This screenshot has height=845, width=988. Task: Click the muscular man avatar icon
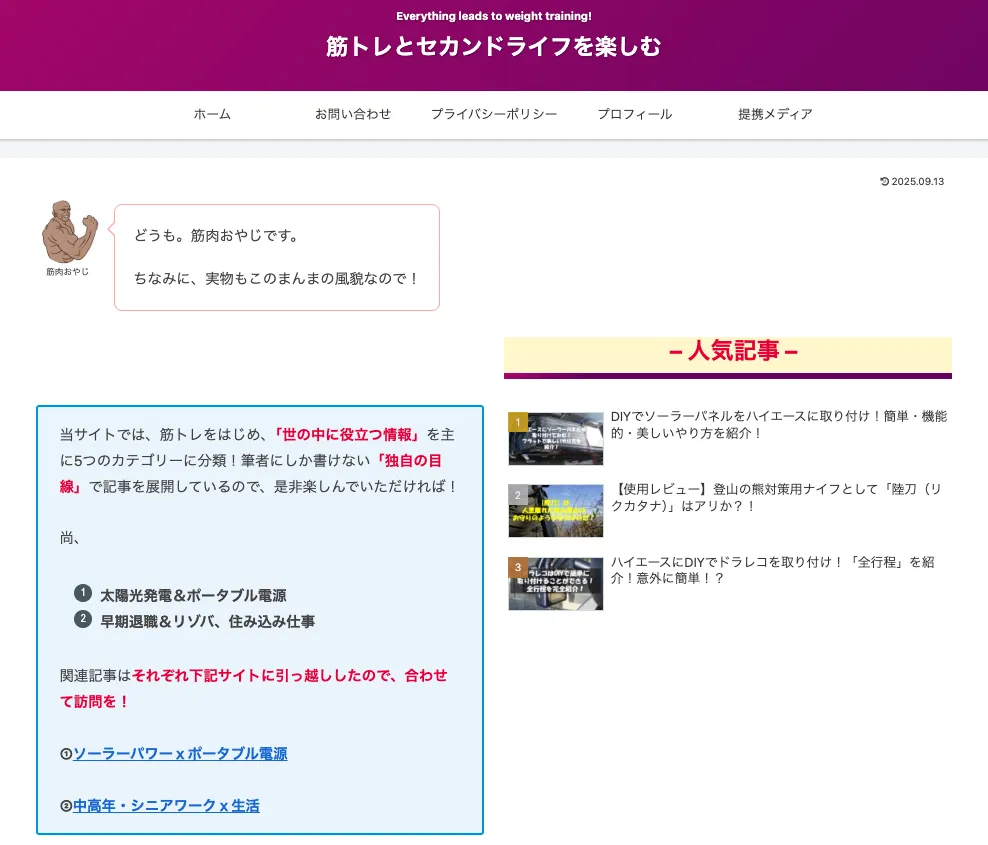click(x=70, y=231)
